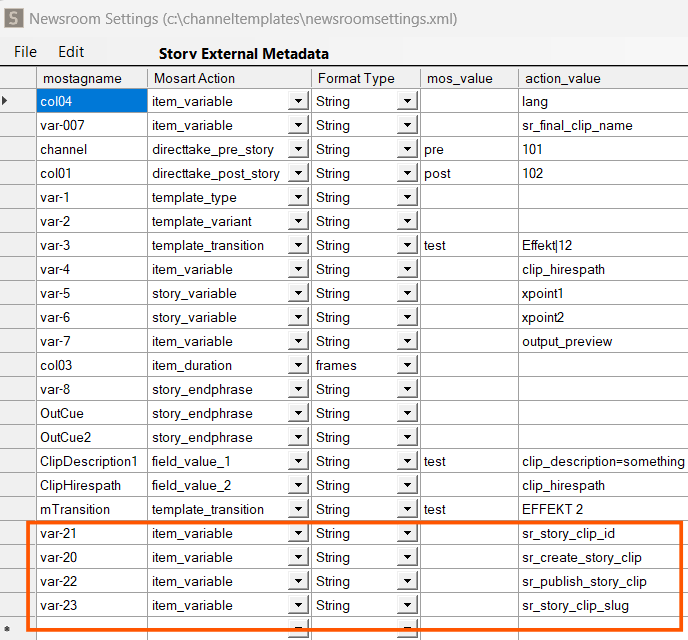Click the Format Type column header

click(356, 78)
